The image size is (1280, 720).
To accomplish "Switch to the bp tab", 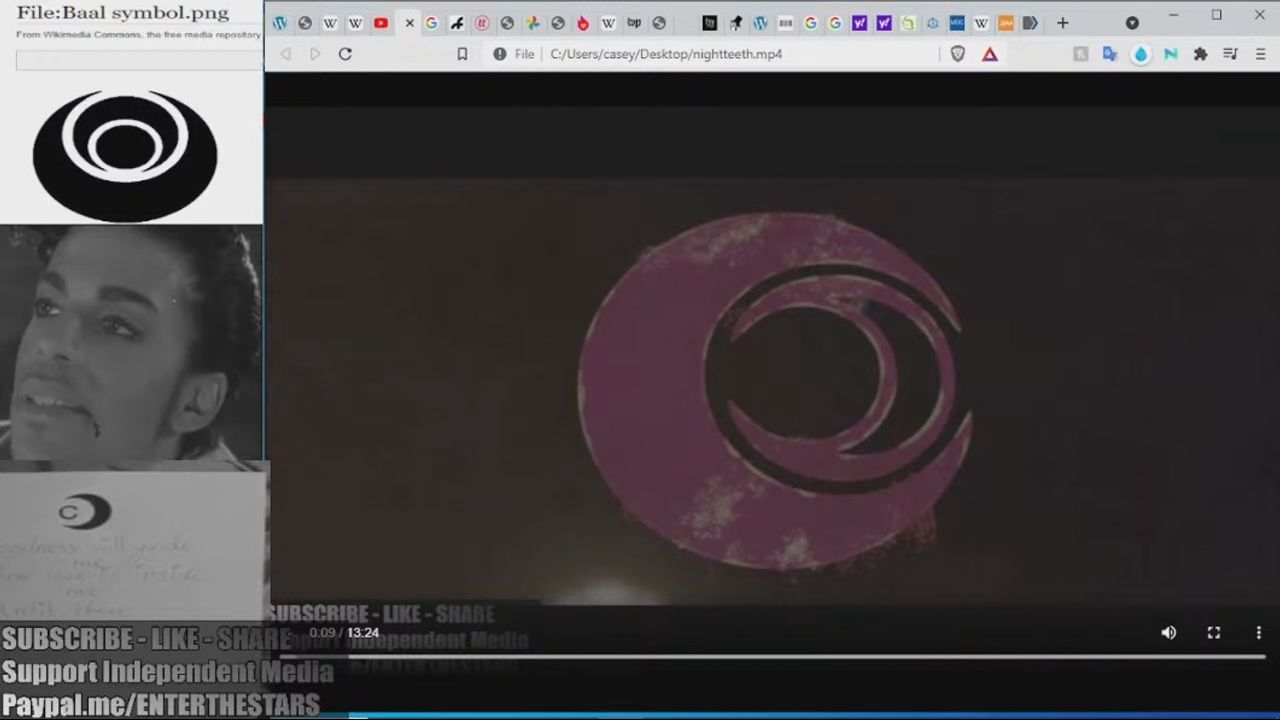I will point(634,23).
